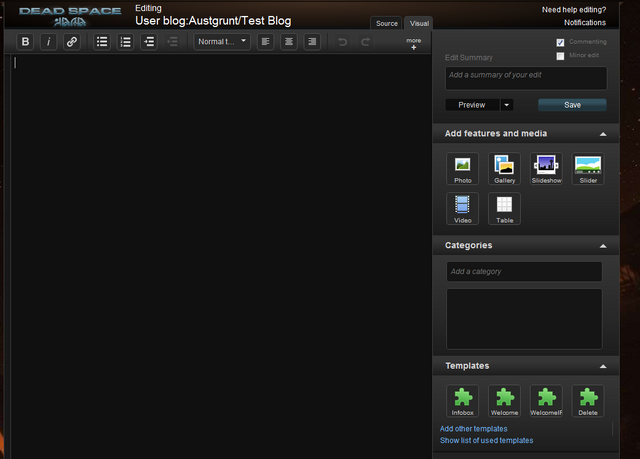Collapse the Categories section
This screenshot has height=459, width=640.
(x=603, y=246)
